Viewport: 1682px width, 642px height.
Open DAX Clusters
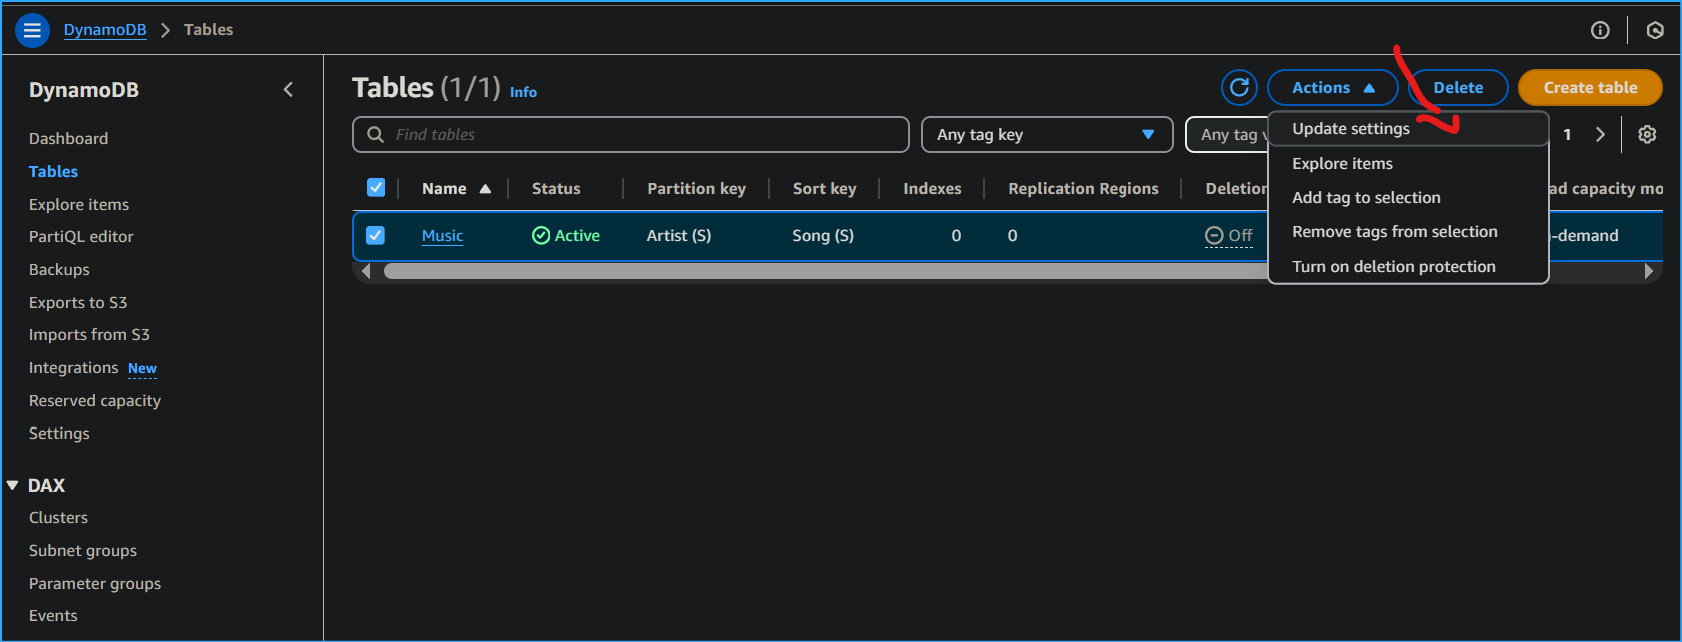click(58, 517)
